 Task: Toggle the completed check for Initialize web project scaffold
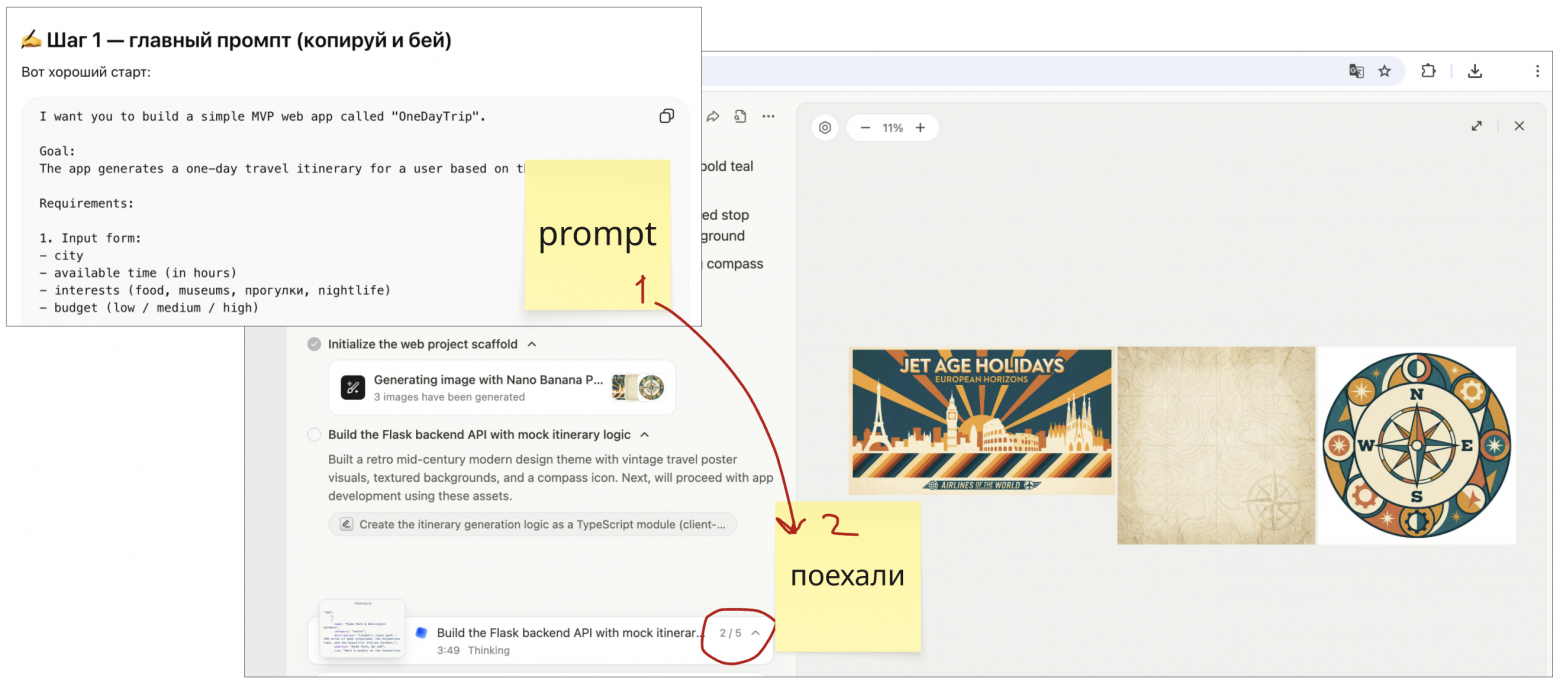pyautogui.click(x=314, y=344)
